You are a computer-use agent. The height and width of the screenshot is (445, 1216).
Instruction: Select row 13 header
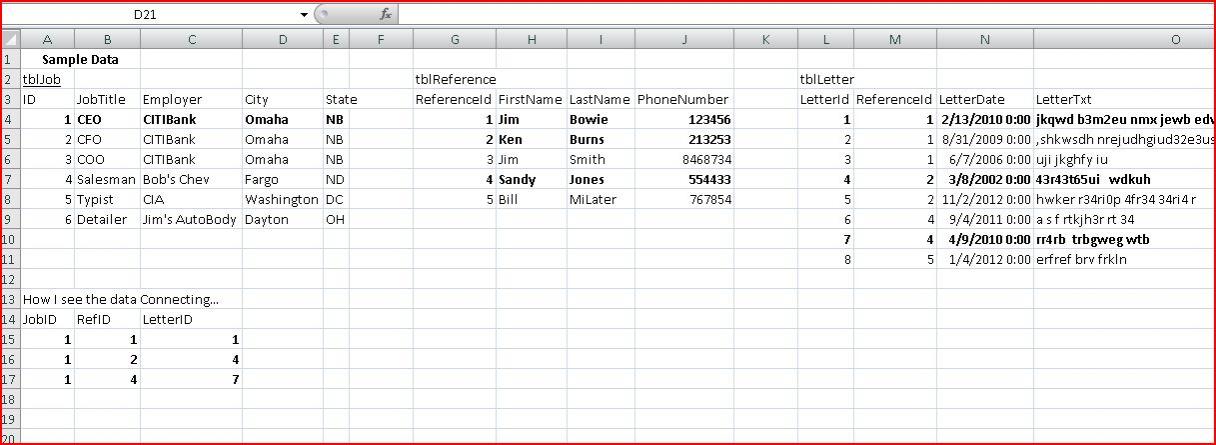pos(10,300)
